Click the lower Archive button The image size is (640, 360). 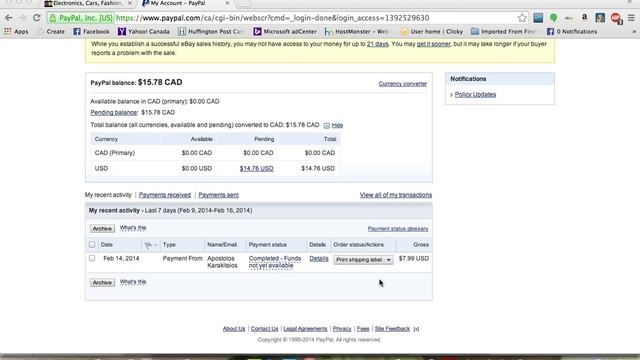(102, 282)
